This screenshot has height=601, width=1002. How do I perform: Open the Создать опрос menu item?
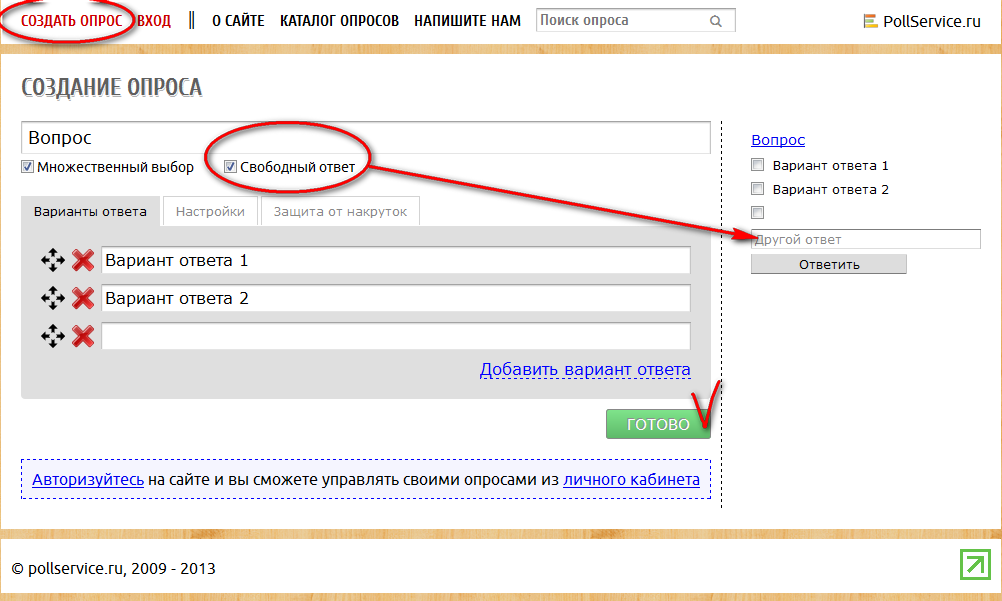pos(72,21)
